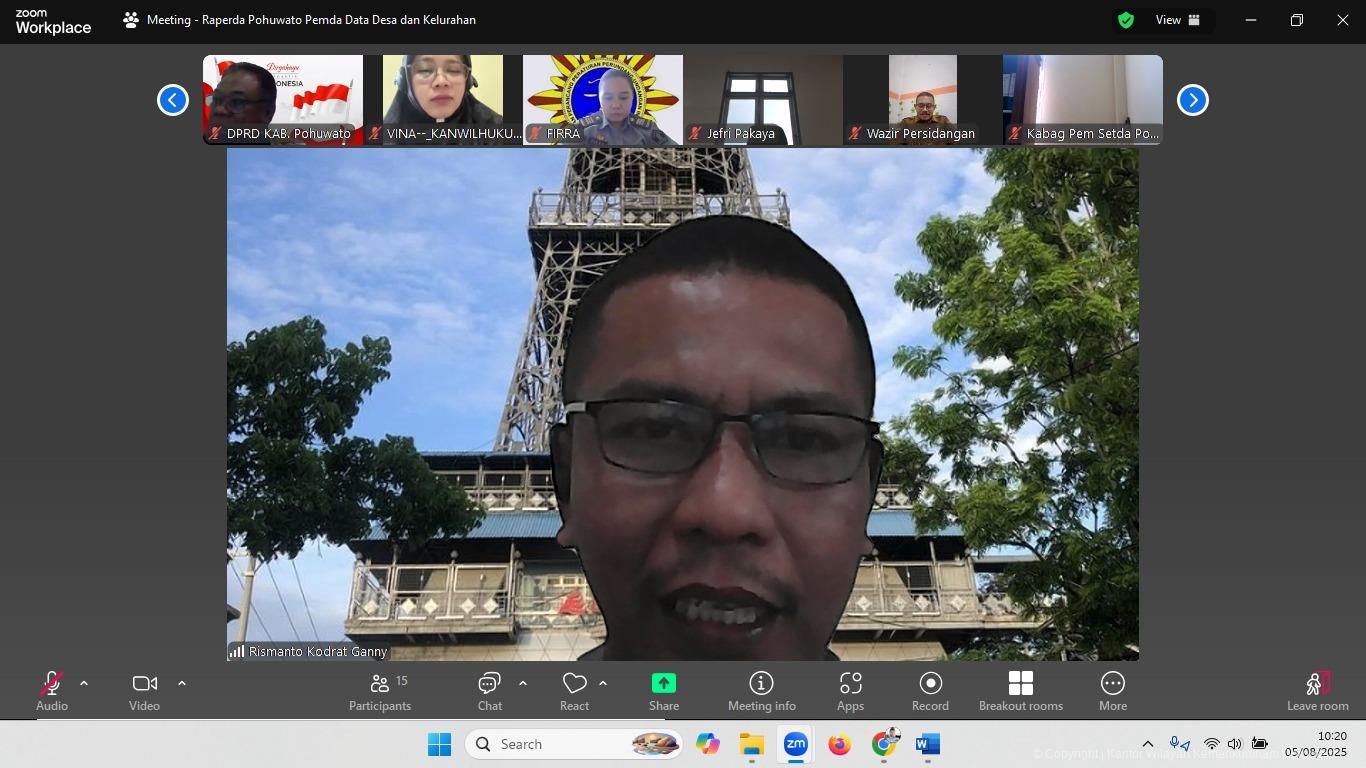Expand the chat options arrow
This screenshot has height=768, width=1366.
pyautogui.click(x=523, y=684)
